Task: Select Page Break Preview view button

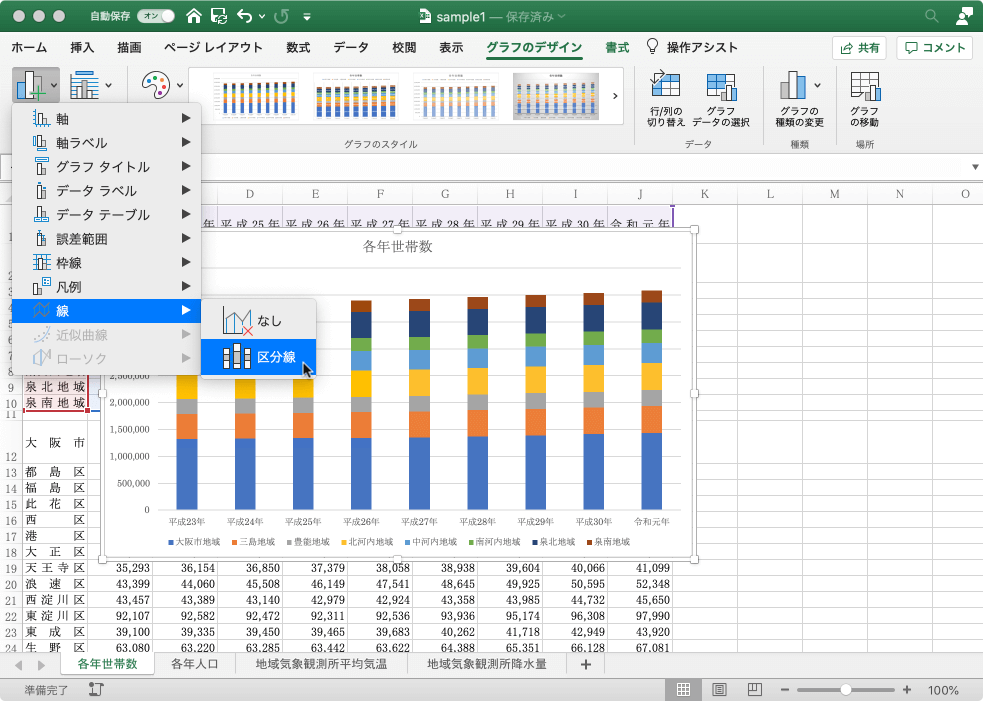Action: (x=754, y=690)
